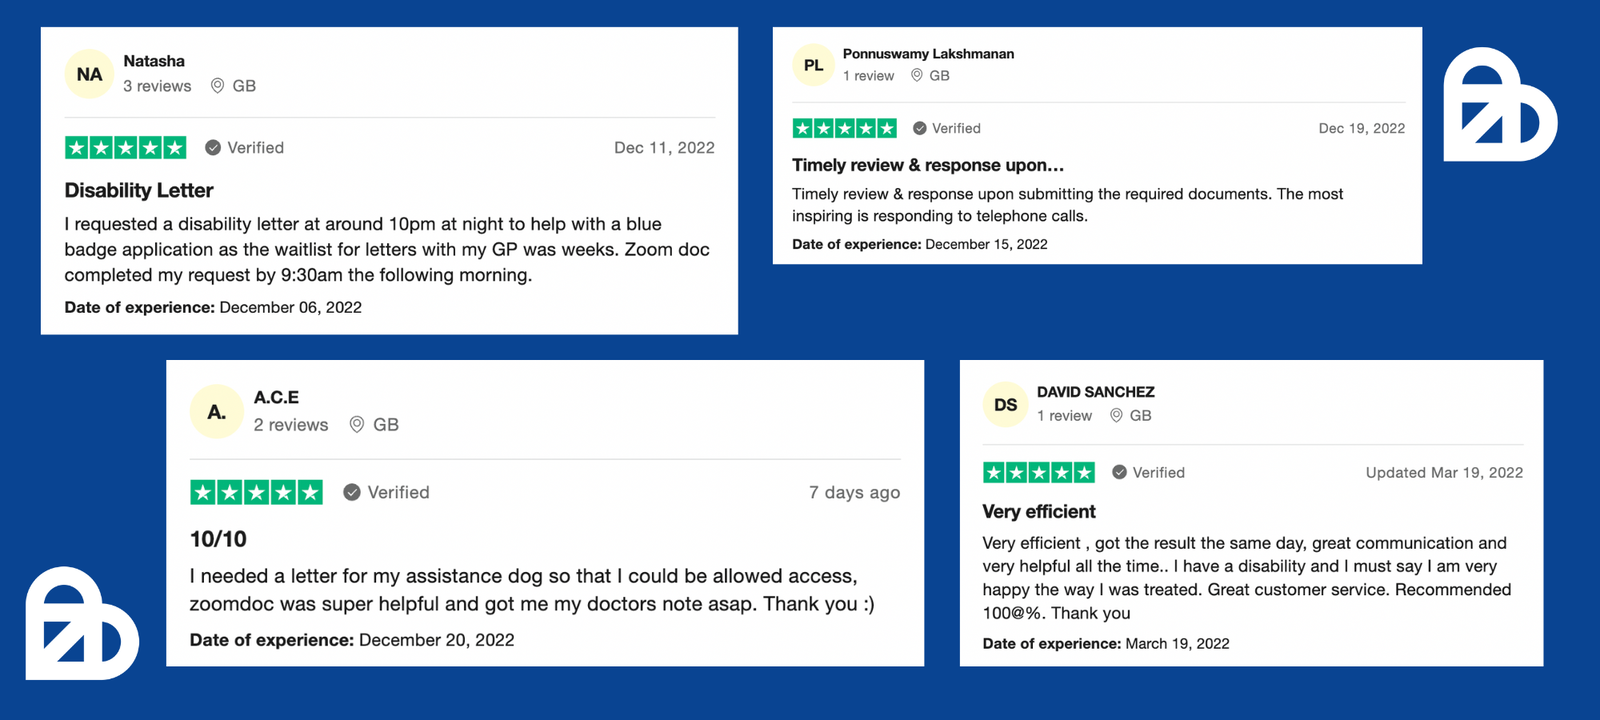This screenshot has width=1600, height=720.
Task: Click the A. avatar for A.C.E
Action: coord(217,412)
